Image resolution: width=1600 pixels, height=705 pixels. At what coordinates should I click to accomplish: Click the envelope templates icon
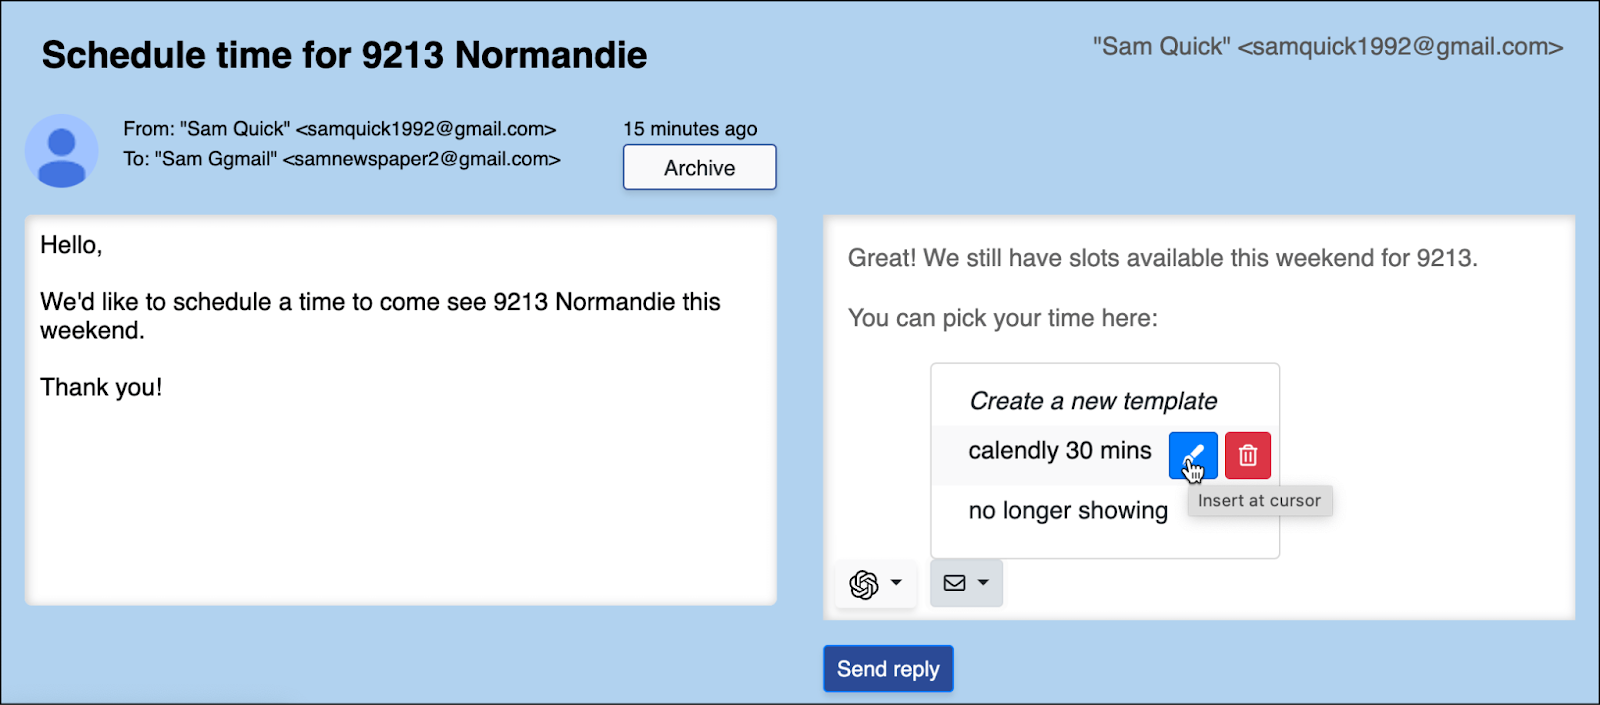(x=955, y=583)
